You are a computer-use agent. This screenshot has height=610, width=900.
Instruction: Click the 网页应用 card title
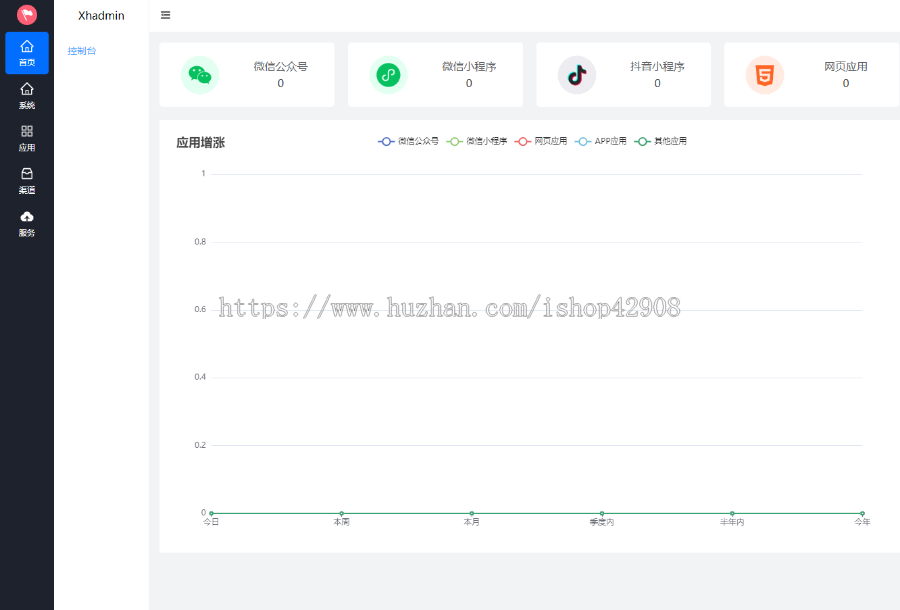[845, 67]
